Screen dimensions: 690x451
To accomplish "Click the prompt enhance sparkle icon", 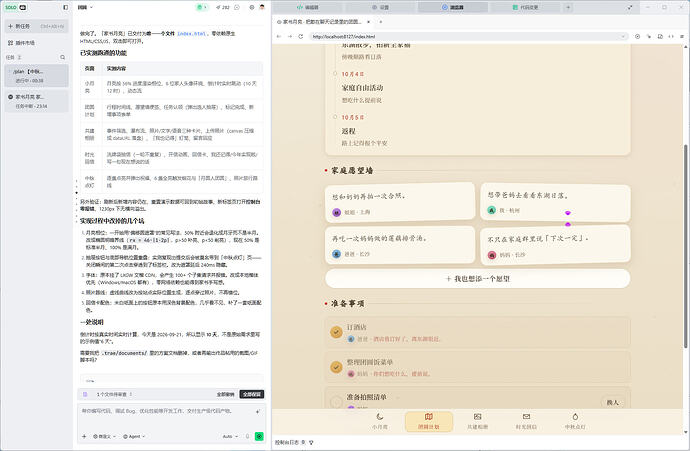I will 257,412.
